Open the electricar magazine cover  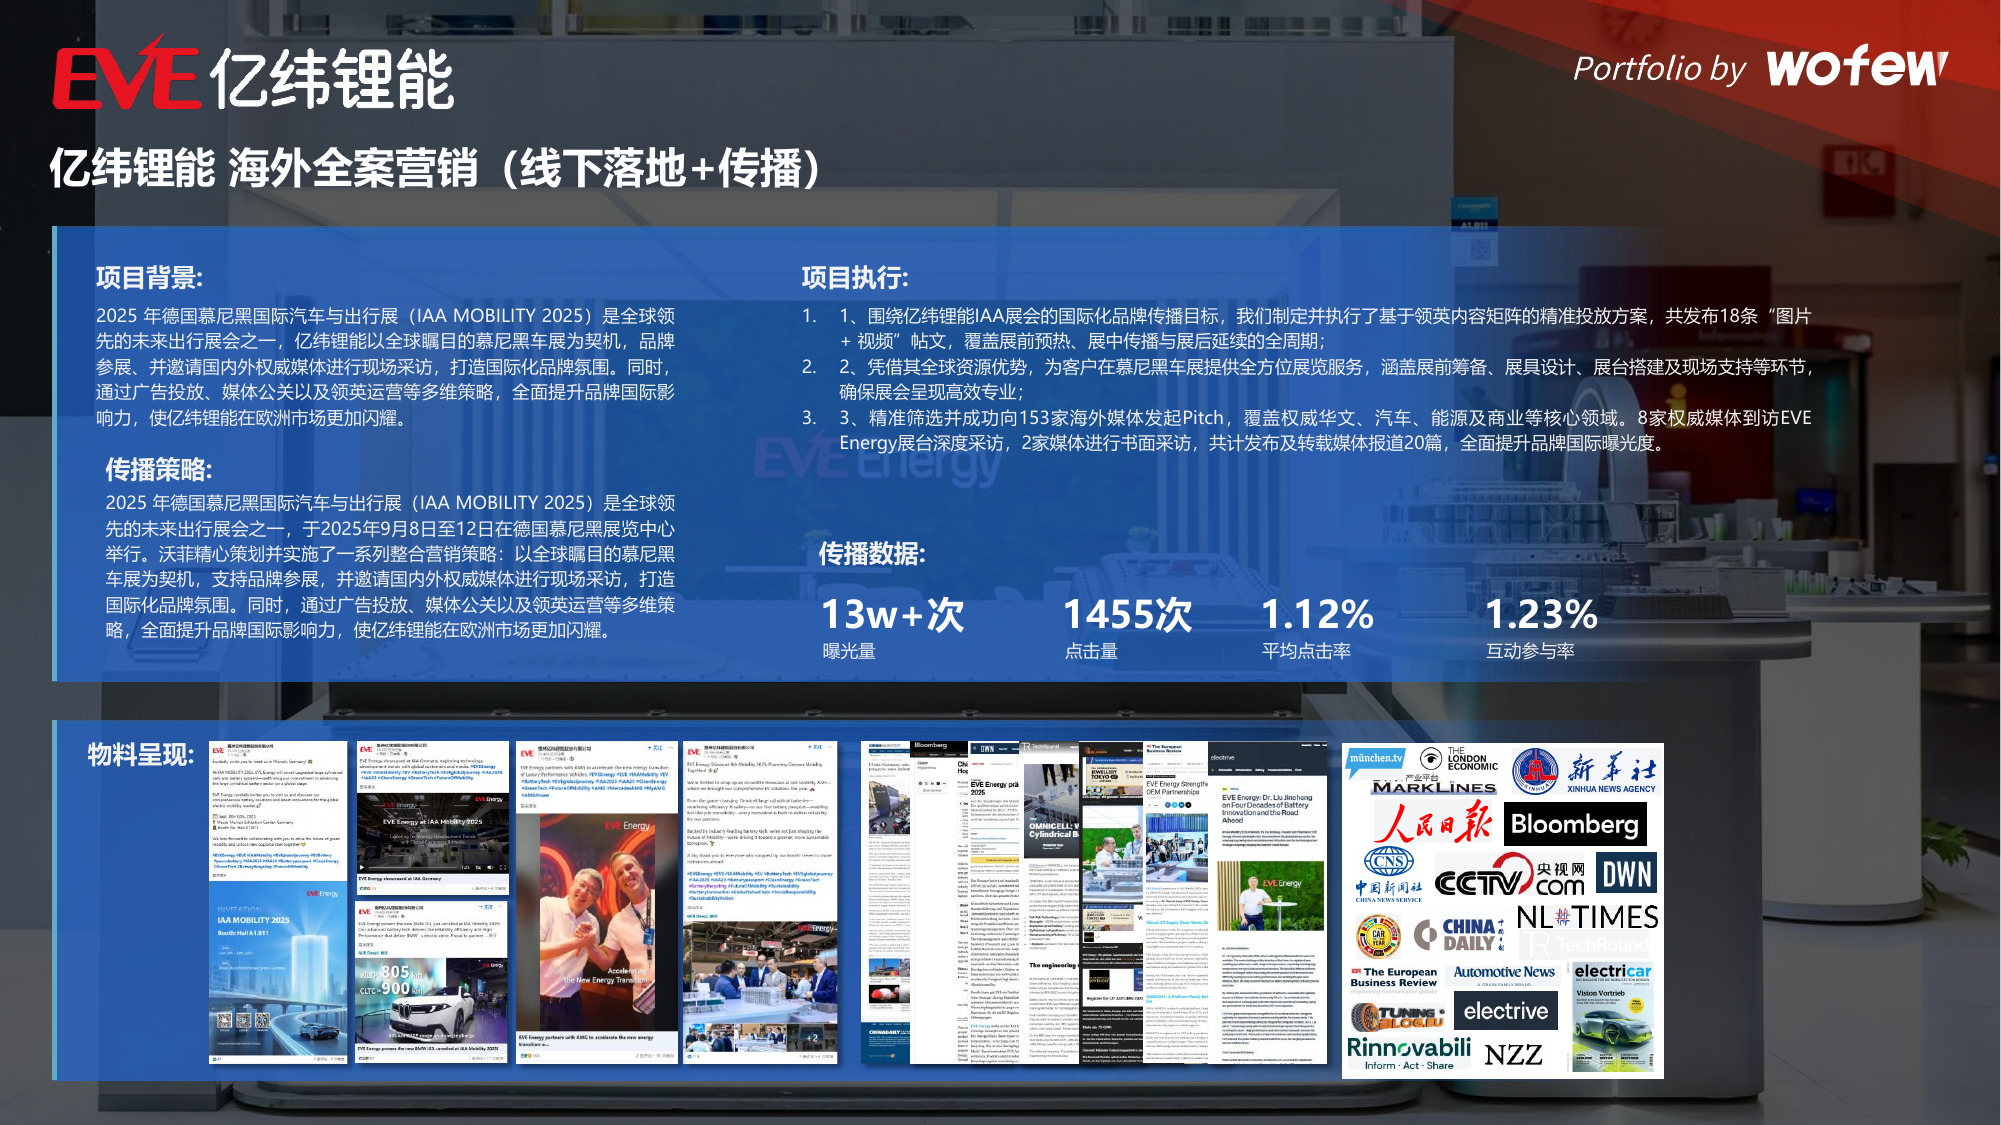1612,1016
